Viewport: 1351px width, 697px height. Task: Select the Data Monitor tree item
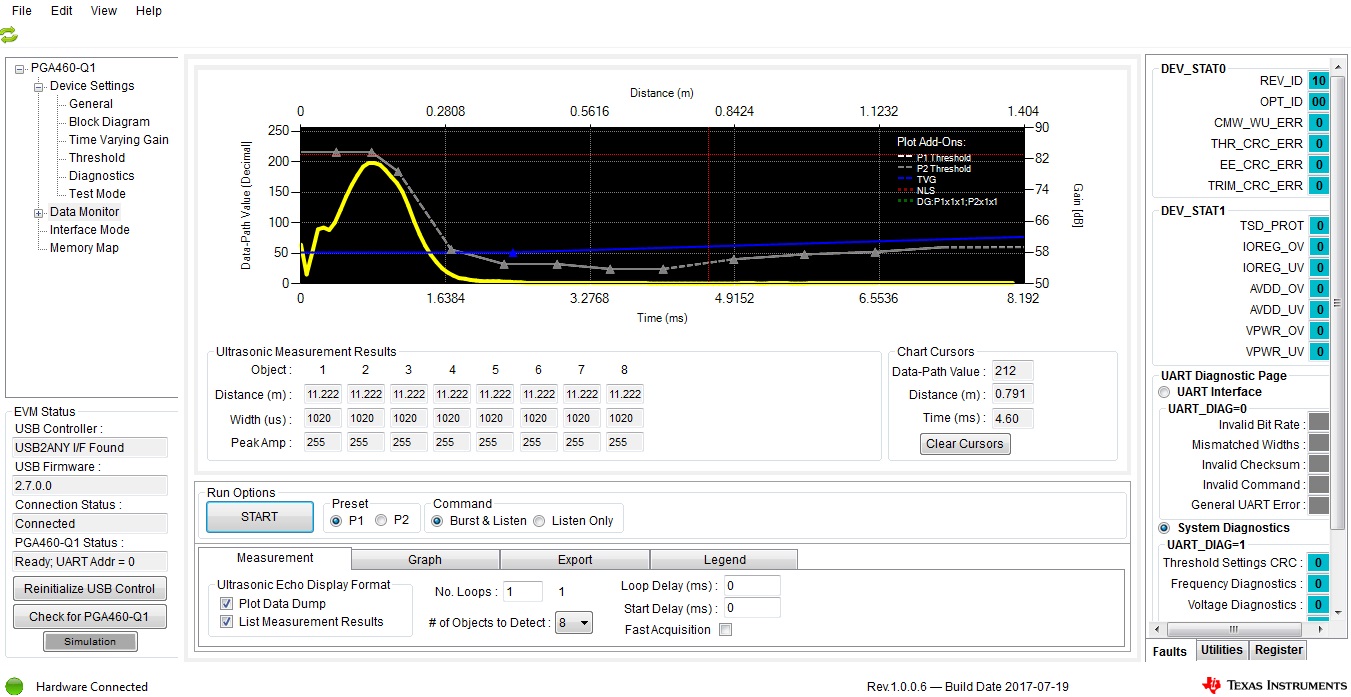(85, 212)
